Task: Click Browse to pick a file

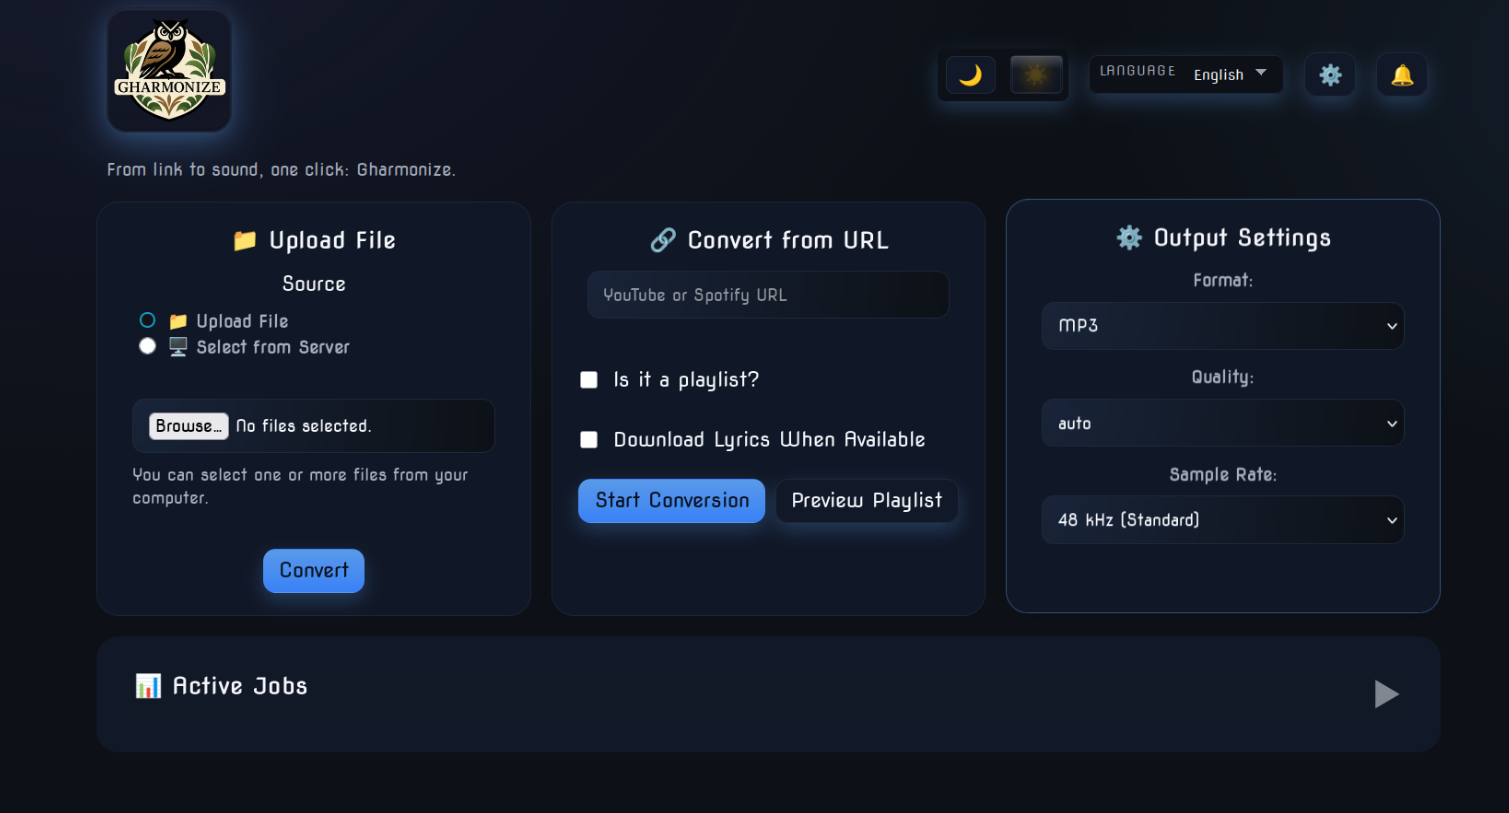Action: (x=188, y=425)
